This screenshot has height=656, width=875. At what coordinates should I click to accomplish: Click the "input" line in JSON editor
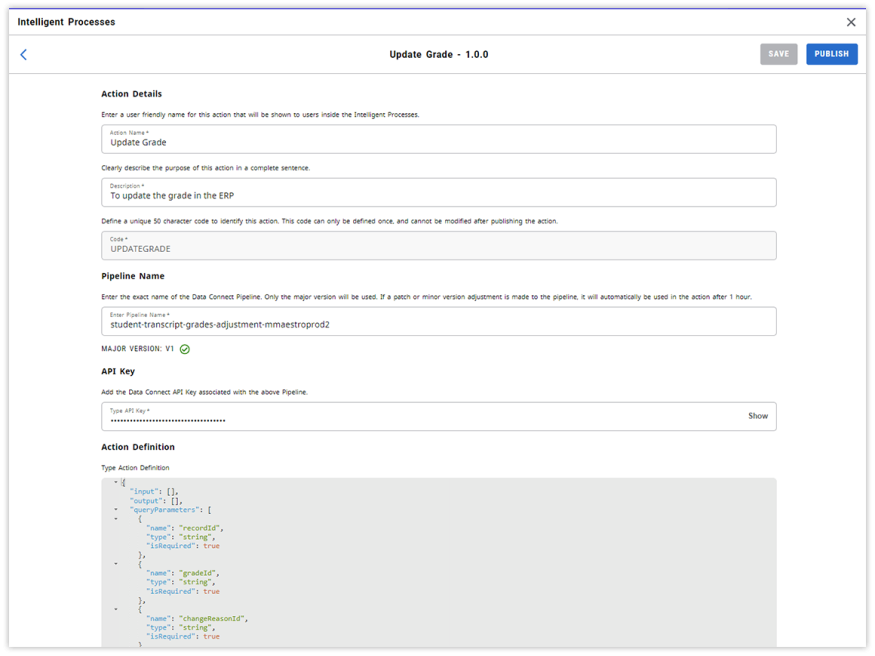click(154, 492)
